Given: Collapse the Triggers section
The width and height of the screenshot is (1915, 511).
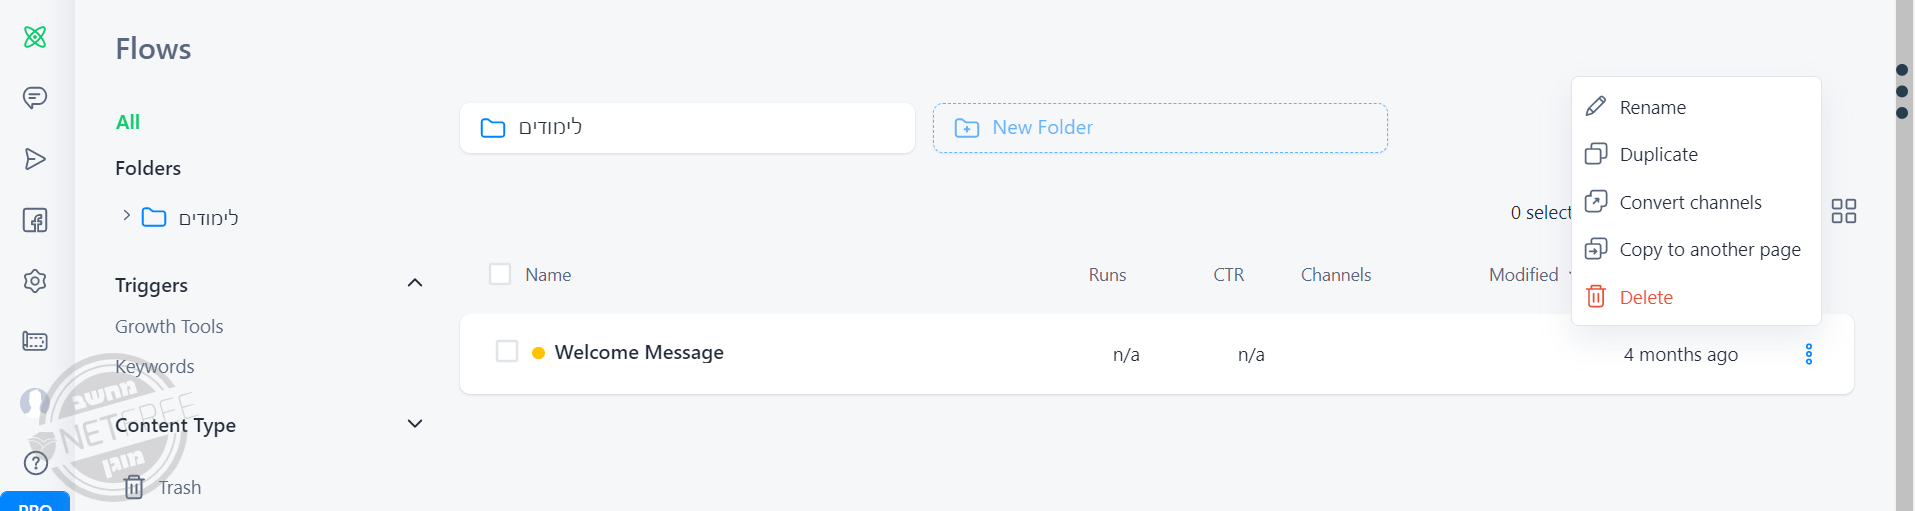Looking at the screenshot, I should click(x=415, y=283).
